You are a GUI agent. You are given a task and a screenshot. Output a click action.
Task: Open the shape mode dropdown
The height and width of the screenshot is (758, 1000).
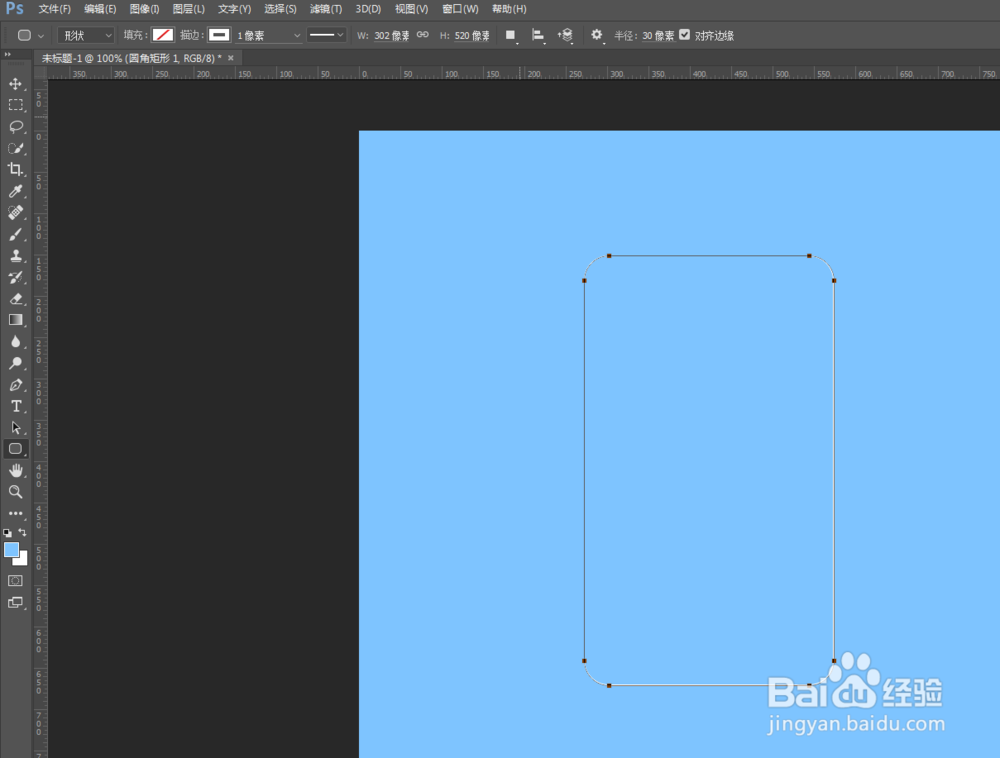[x=86, y=36]
